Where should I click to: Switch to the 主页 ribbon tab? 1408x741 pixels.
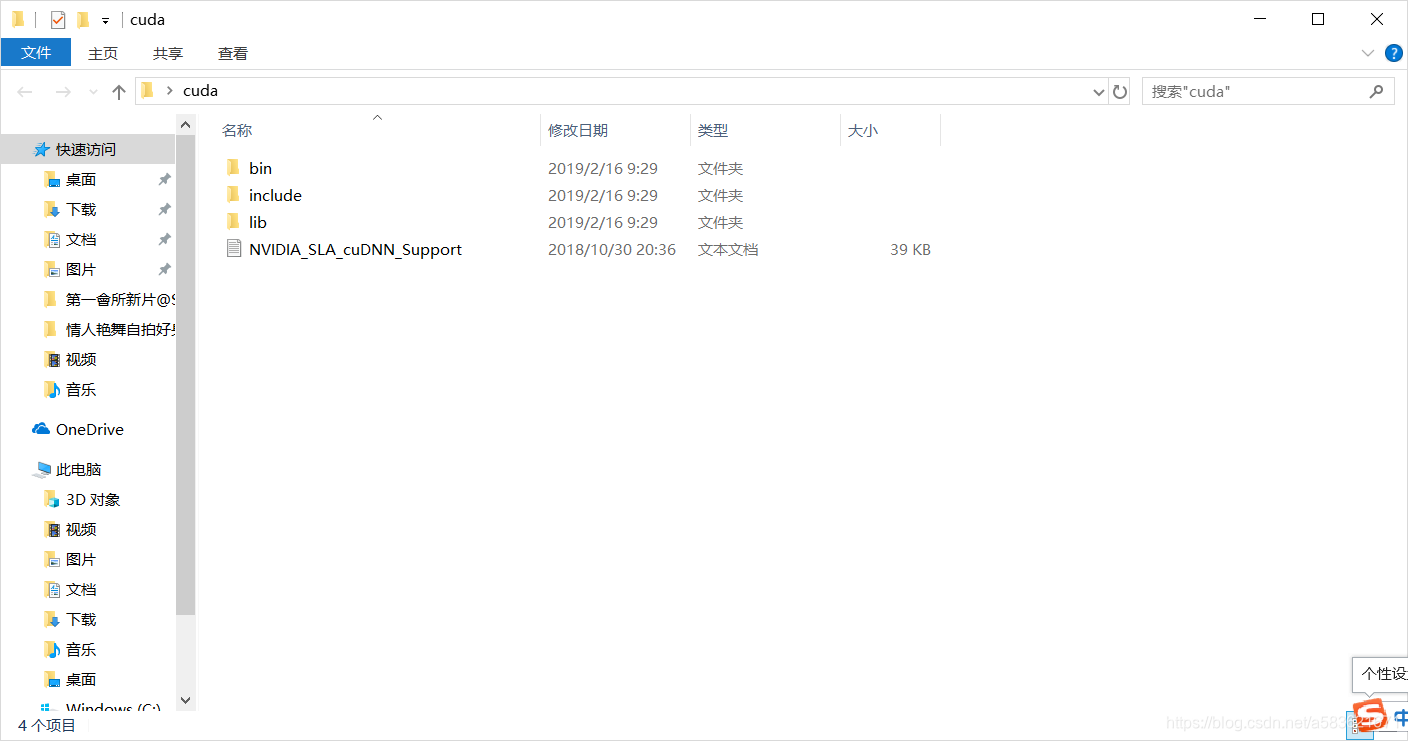[103, 53]
